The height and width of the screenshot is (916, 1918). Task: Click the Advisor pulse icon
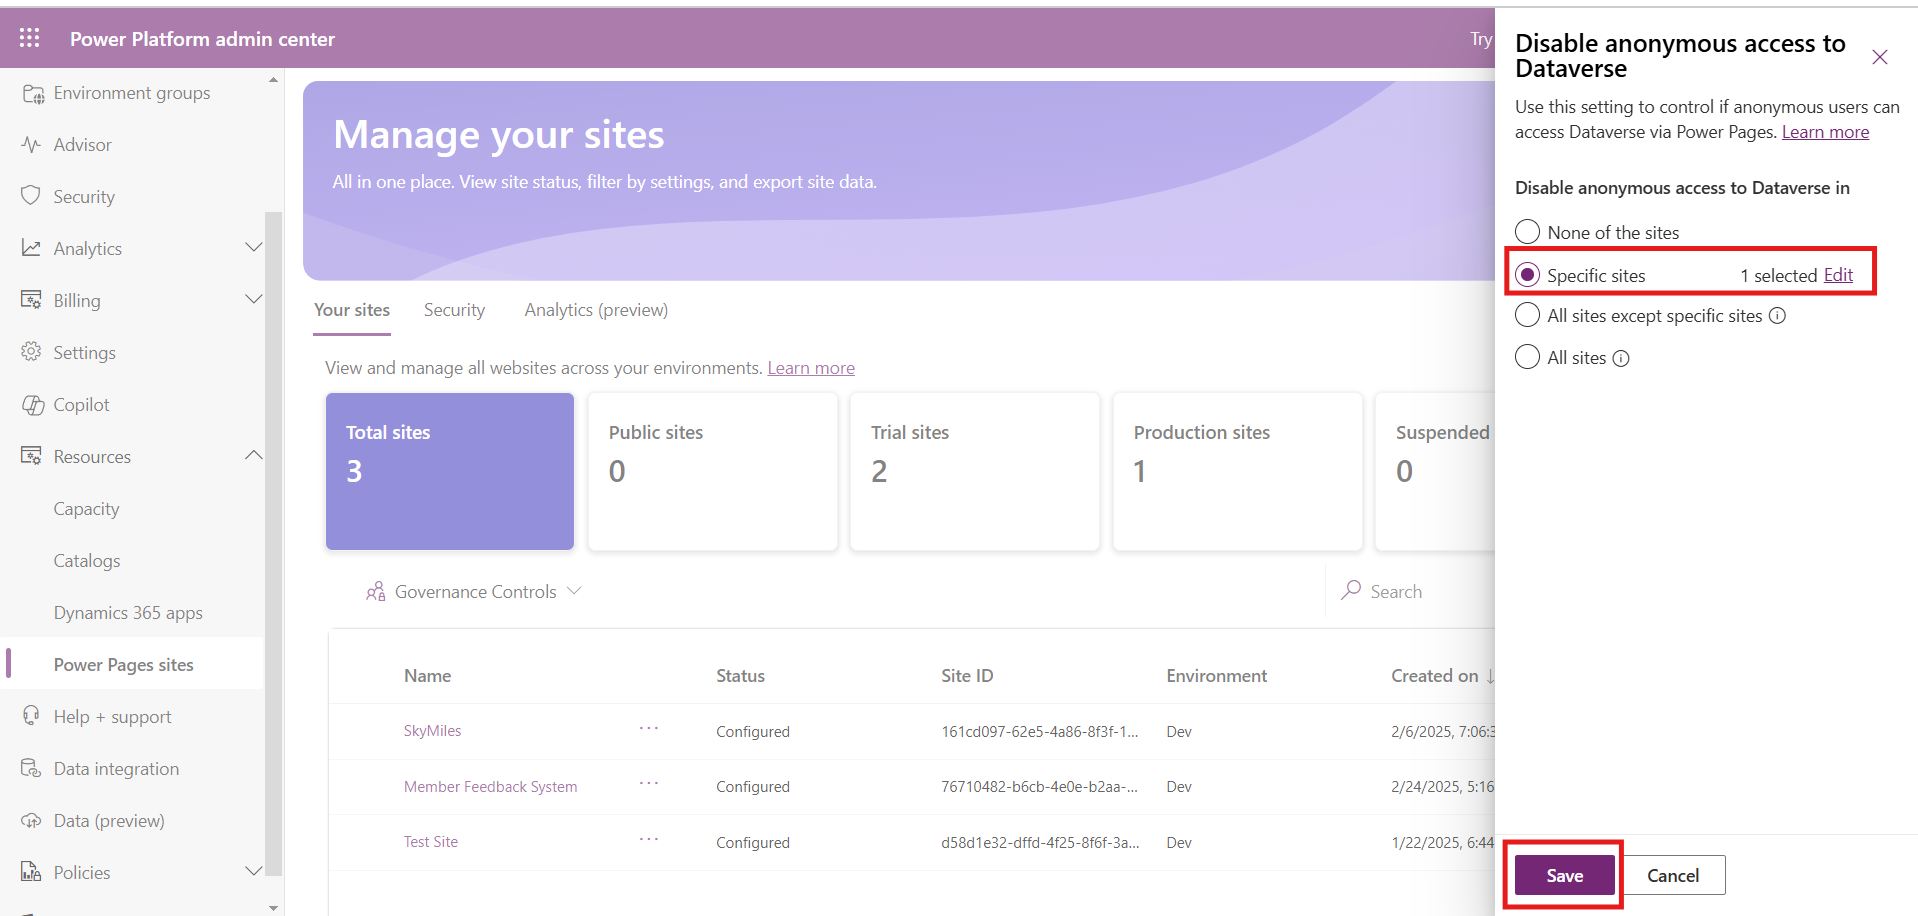[x=31, y=144]
